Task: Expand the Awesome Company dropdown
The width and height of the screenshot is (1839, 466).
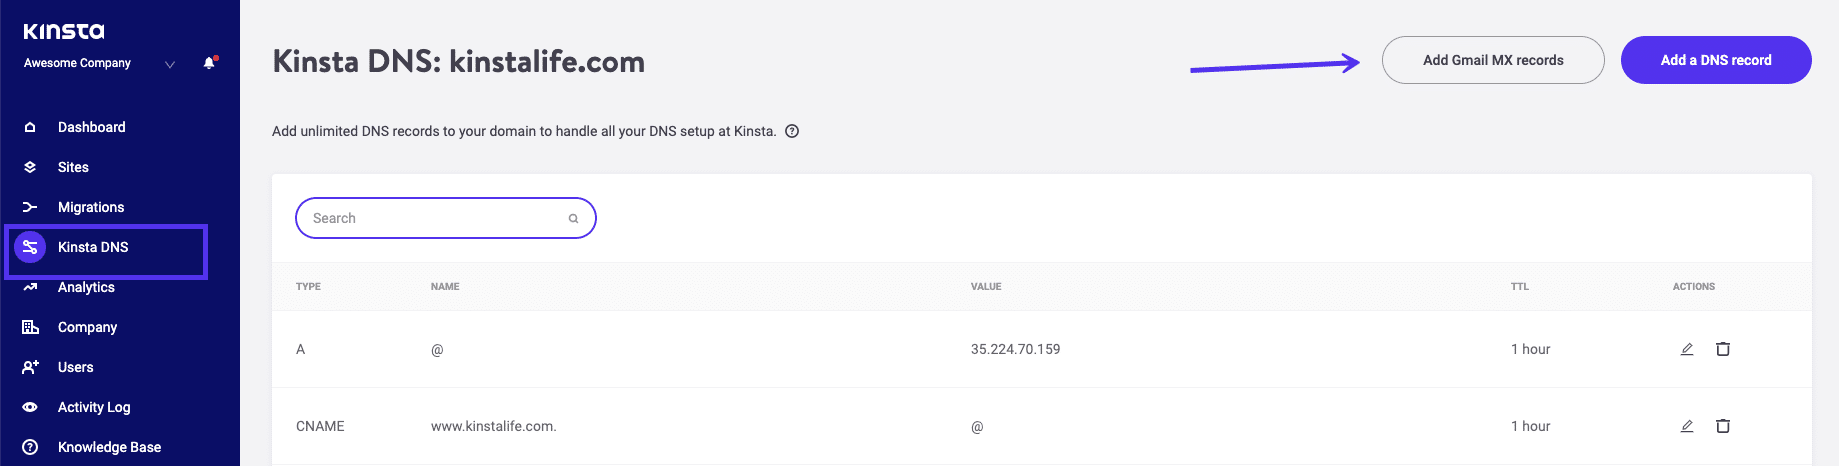Action: pyautogui.click(x=170, y=64)
